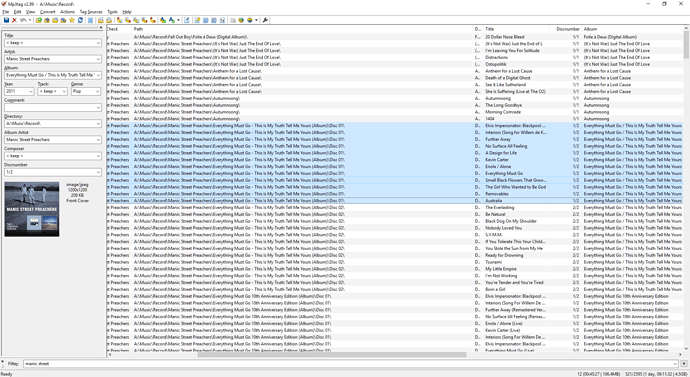
Task: Click the yellow star Favorites icon
Action: click(x=72, y=20)
